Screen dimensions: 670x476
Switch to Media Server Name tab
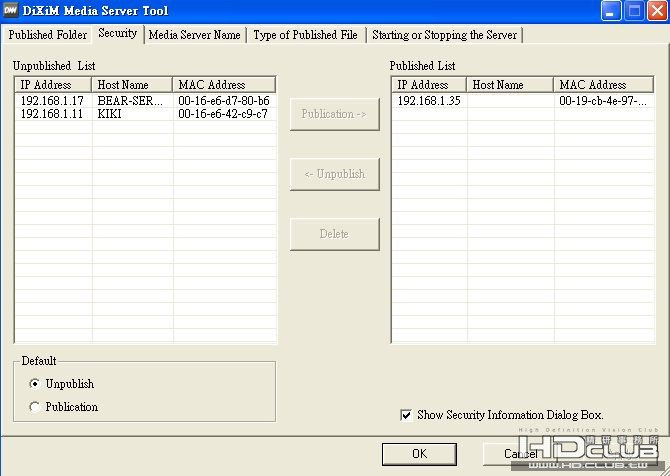click(x=194, y=35)
